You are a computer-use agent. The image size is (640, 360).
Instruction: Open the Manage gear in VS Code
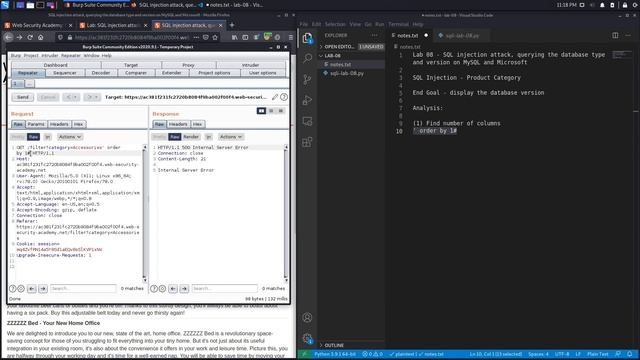click(x=307, y=338)
